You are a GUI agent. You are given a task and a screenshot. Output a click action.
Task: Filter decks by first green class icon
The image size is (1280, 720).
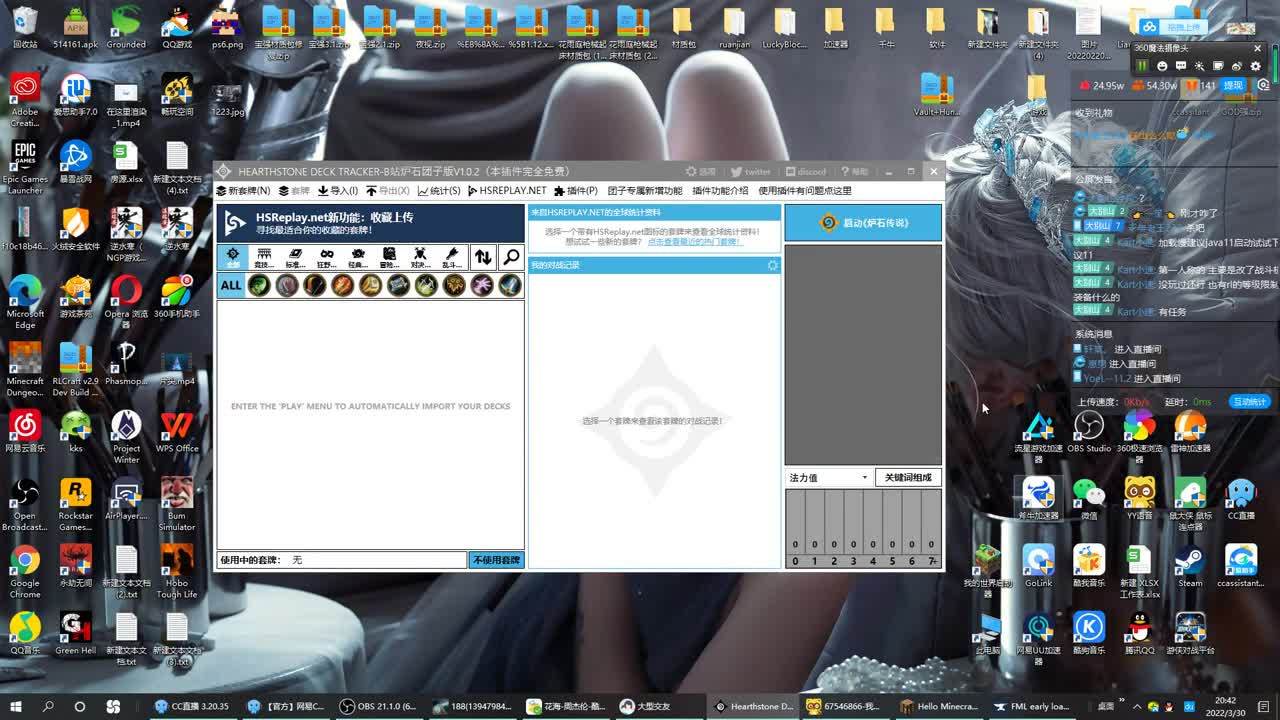coord(259,286)
